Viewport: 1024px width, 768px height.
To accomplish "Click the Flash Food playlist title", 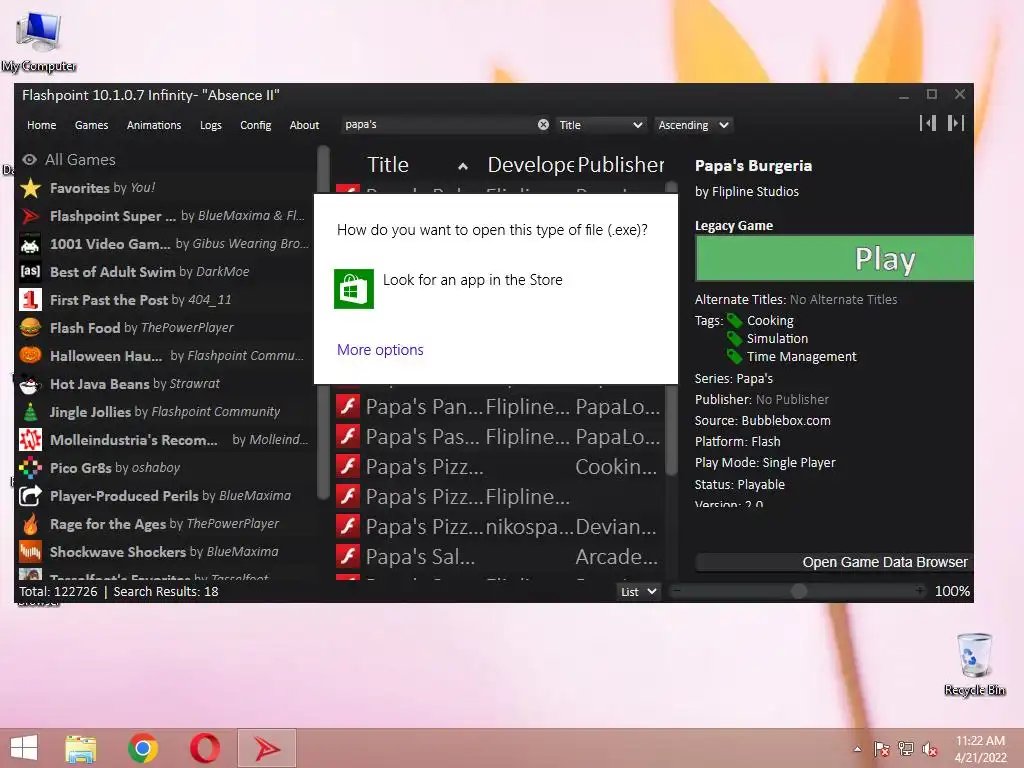I will [x=85, y=328].
